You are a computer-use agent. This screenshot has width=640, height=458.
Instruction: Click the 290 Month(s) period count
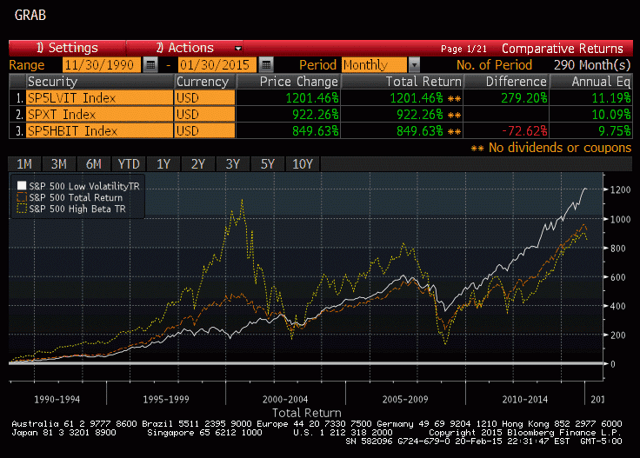(x=592, y=65)
